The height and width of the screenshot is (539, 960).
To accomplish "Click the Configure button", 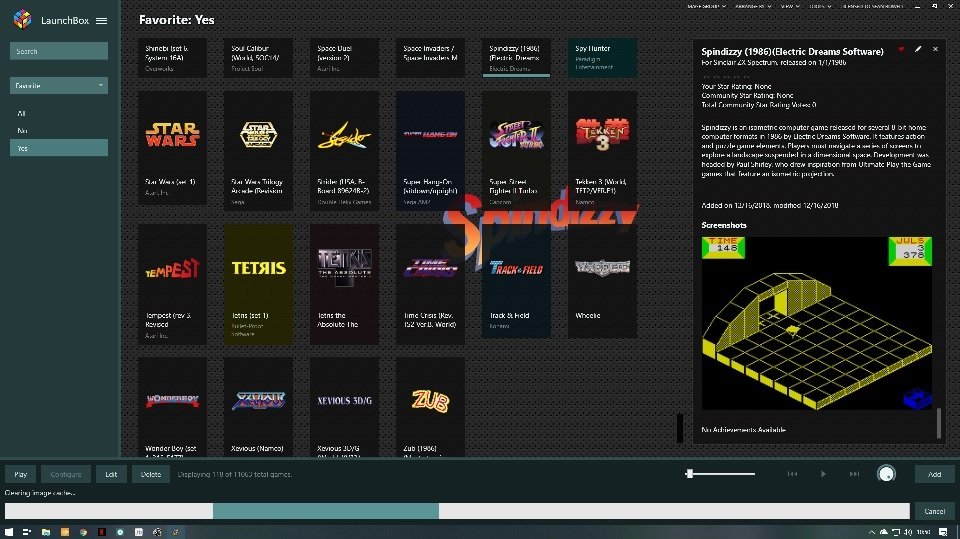I will (66, 474).
